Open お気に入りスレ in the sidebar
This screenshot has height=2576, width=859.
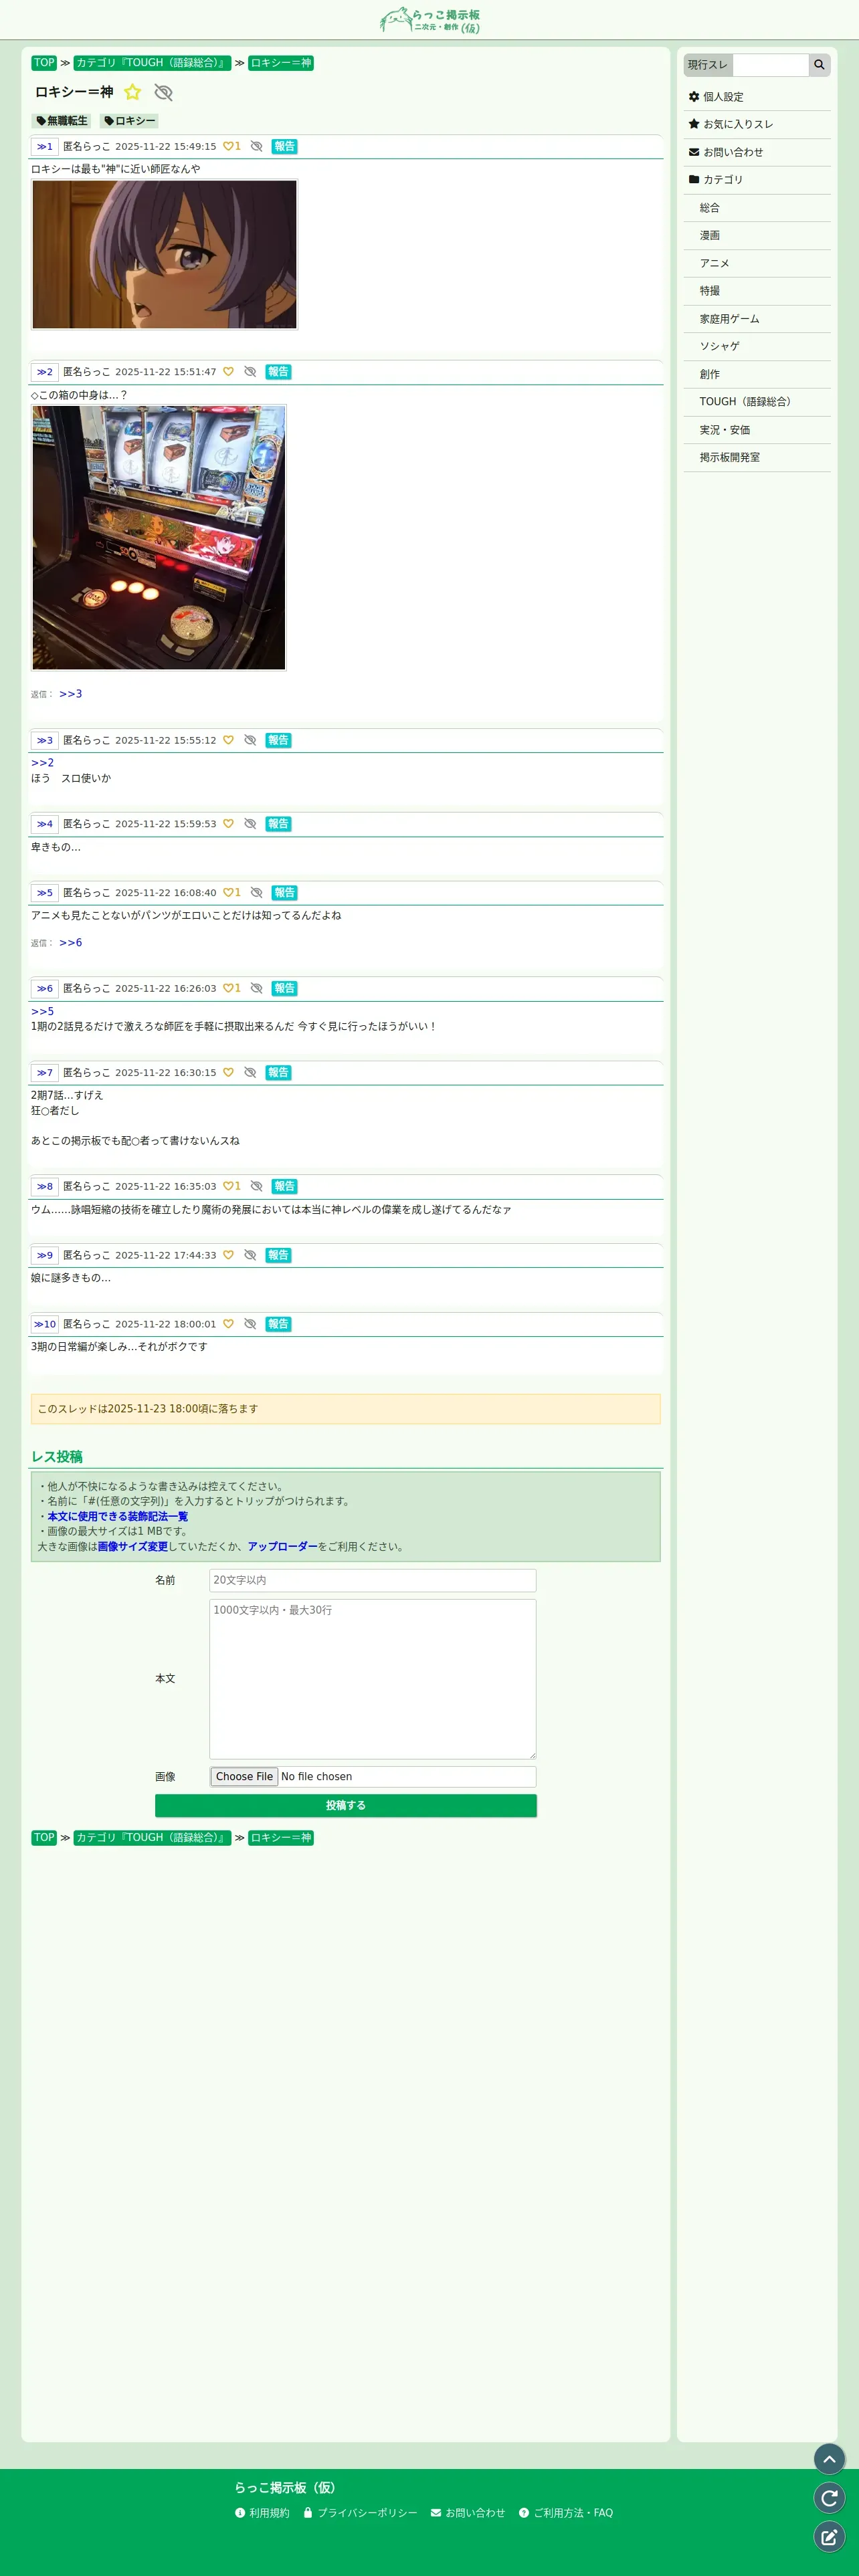(757, 124)
